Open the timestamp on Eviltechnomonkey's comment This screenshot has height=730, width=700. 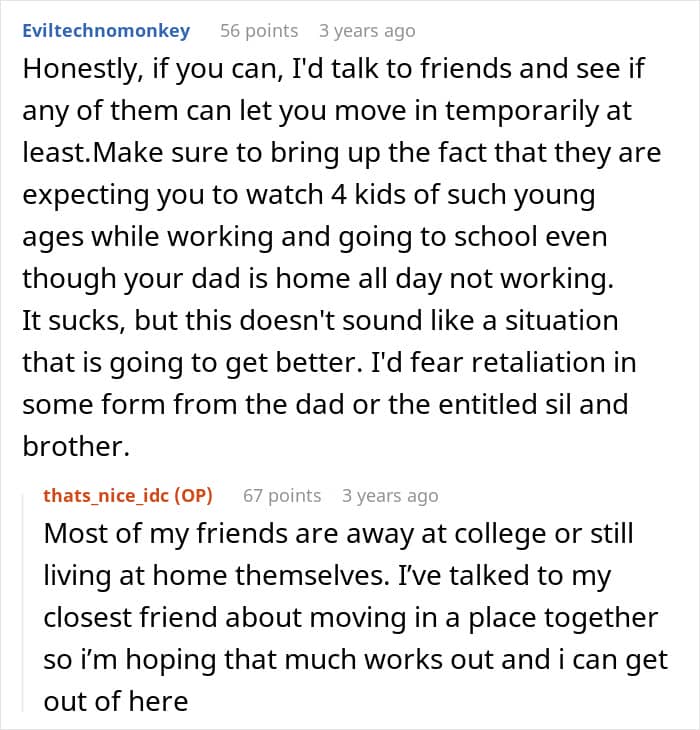[366, 31]
